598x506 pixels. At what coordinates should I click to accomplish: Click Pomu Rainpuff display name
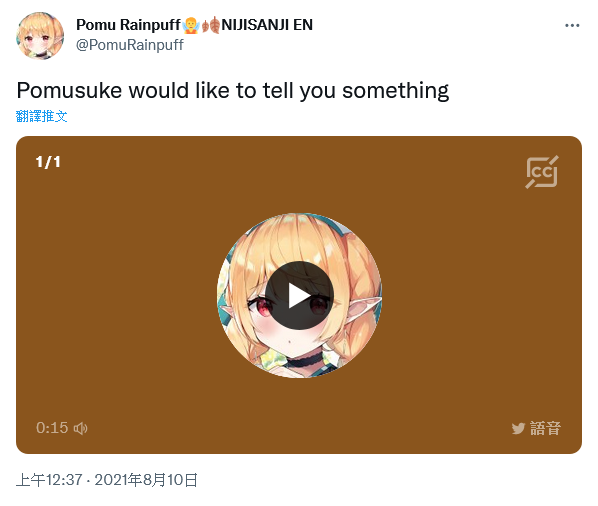128,25
